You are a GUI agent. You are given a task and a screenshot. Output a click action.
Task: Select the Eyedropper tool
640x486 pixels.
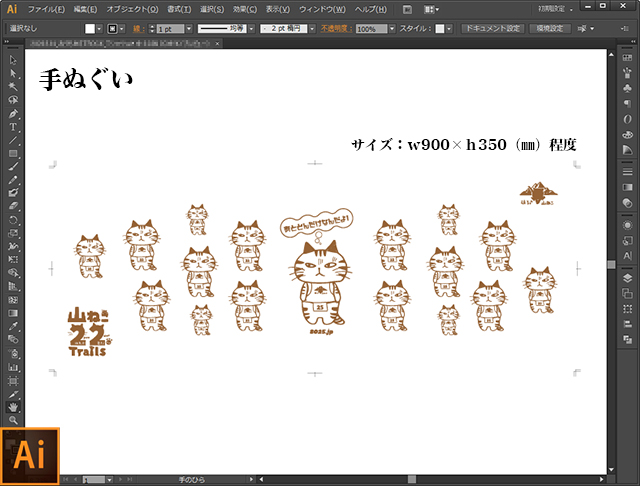pos(13,326)
